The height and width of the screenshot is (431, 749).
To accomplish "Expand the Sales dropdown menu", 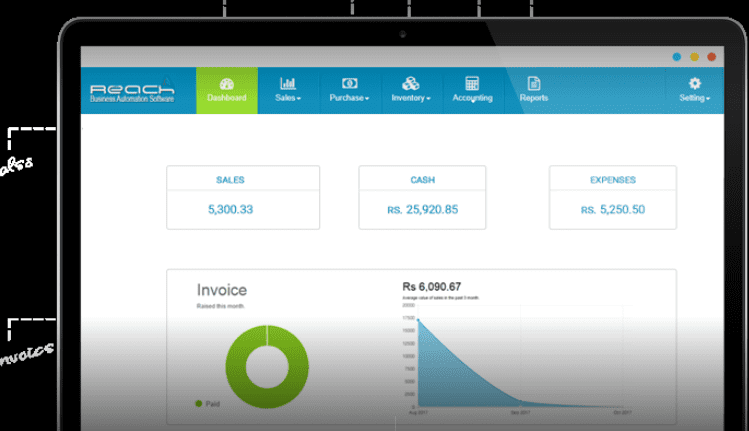I will tap(299, 98).
